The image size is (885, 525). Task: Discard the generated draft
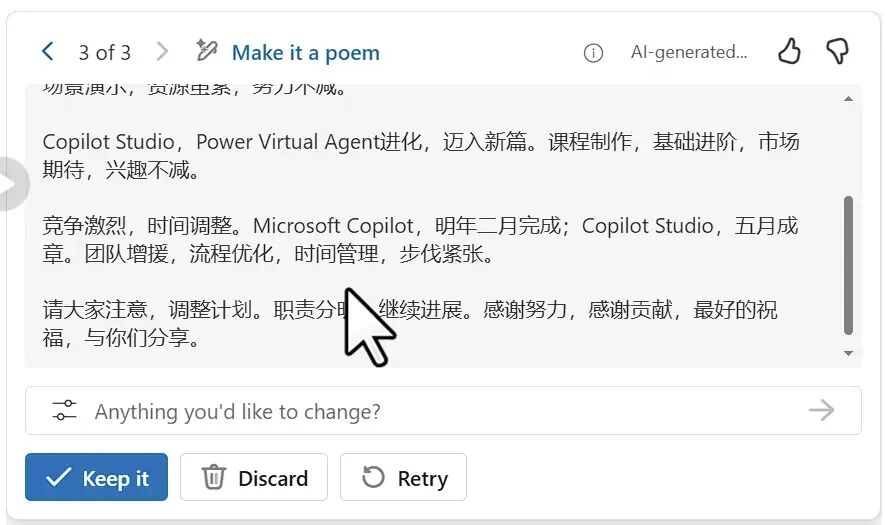254,478
